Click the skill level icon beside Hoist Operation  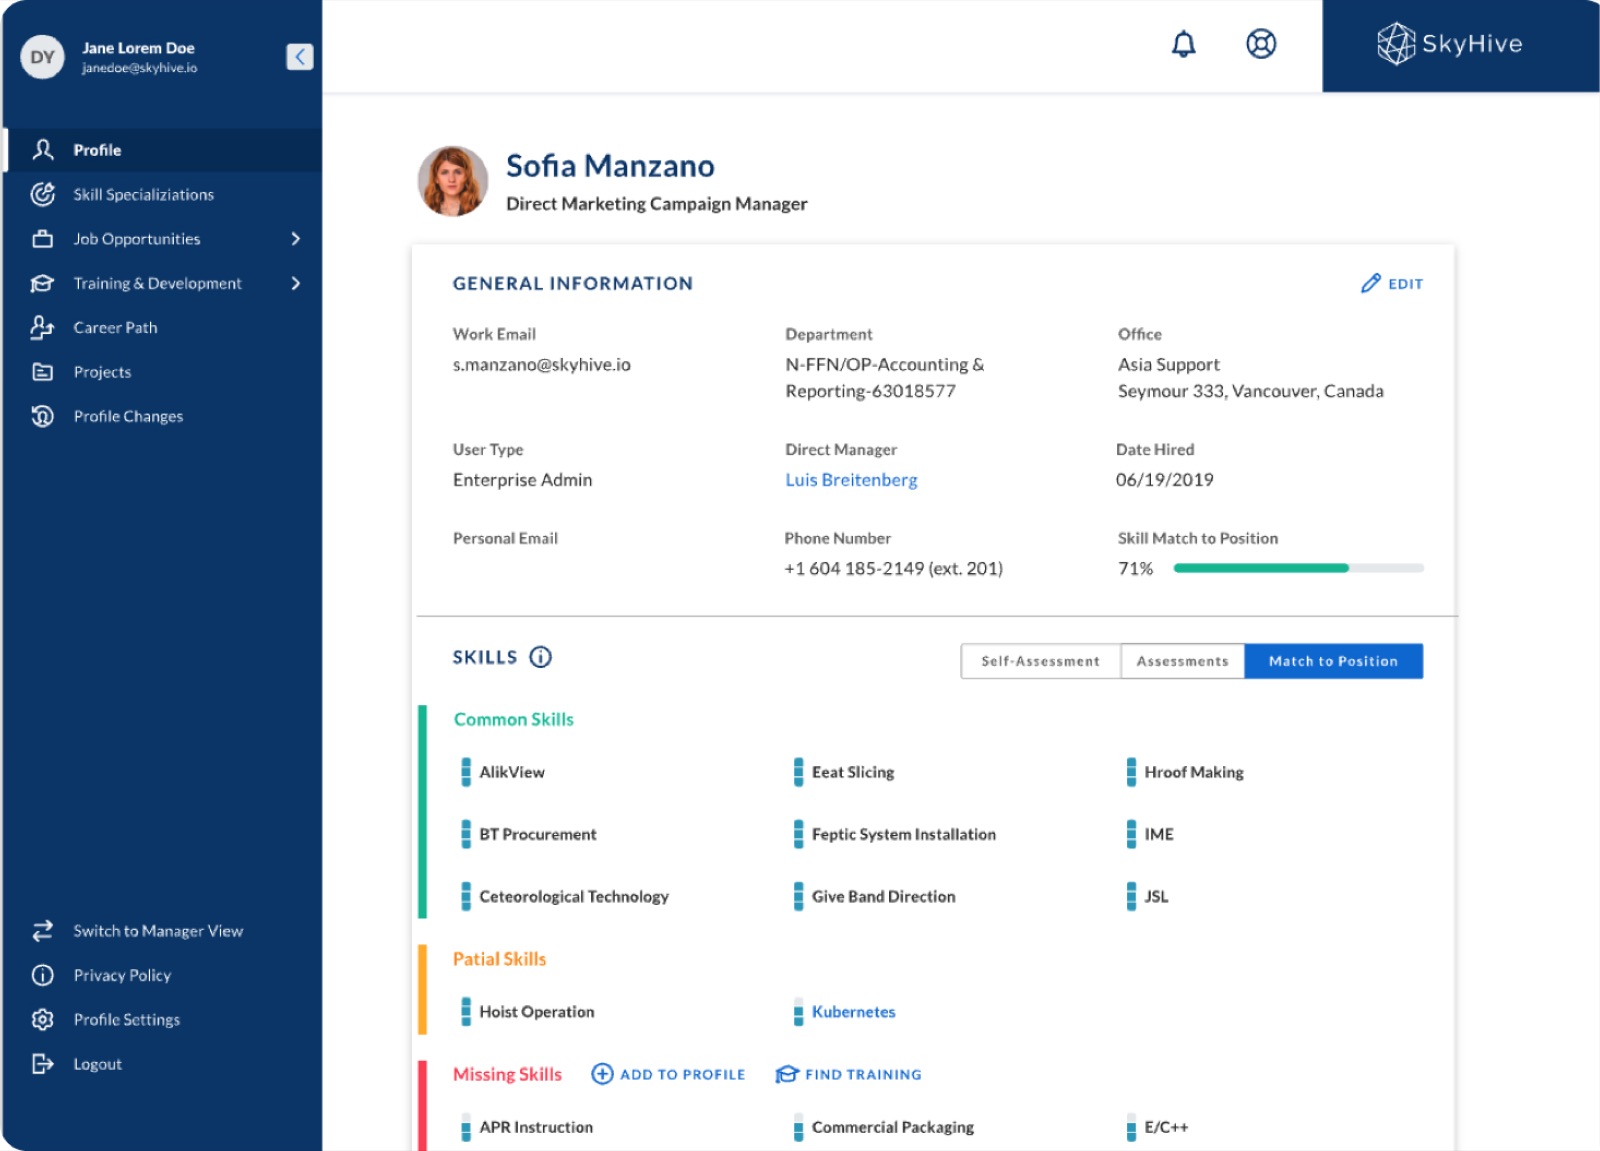click(466, 1012)
